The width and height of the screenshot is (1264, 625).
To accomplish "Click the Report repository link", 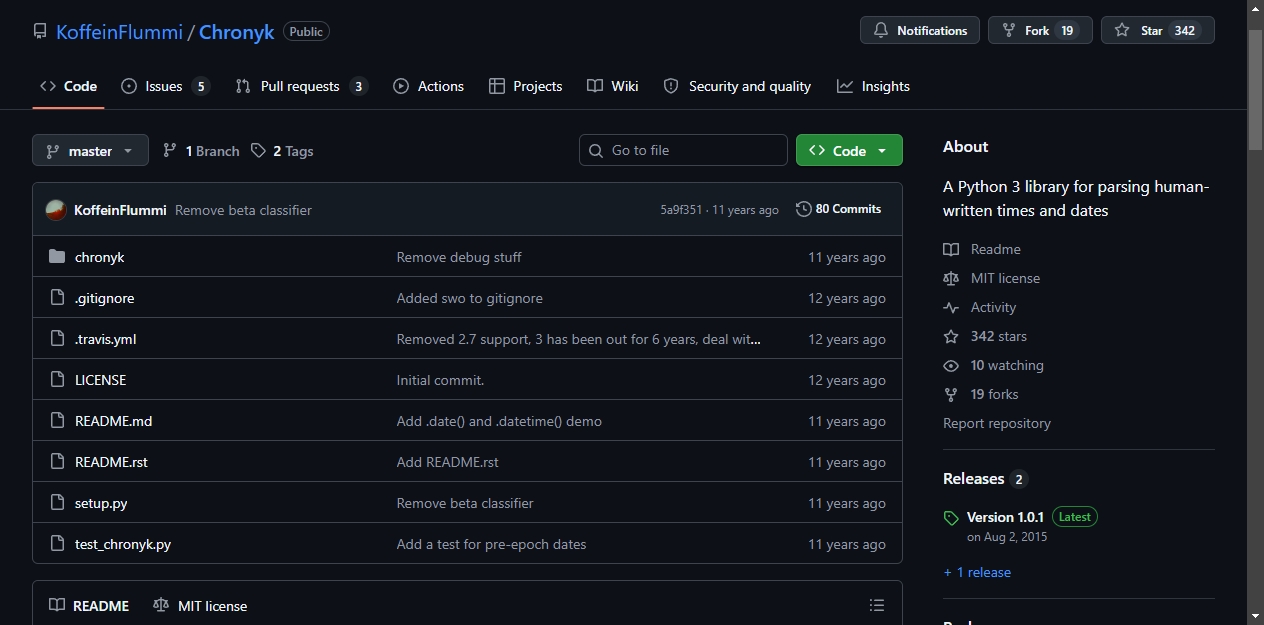I will (997, 423).
